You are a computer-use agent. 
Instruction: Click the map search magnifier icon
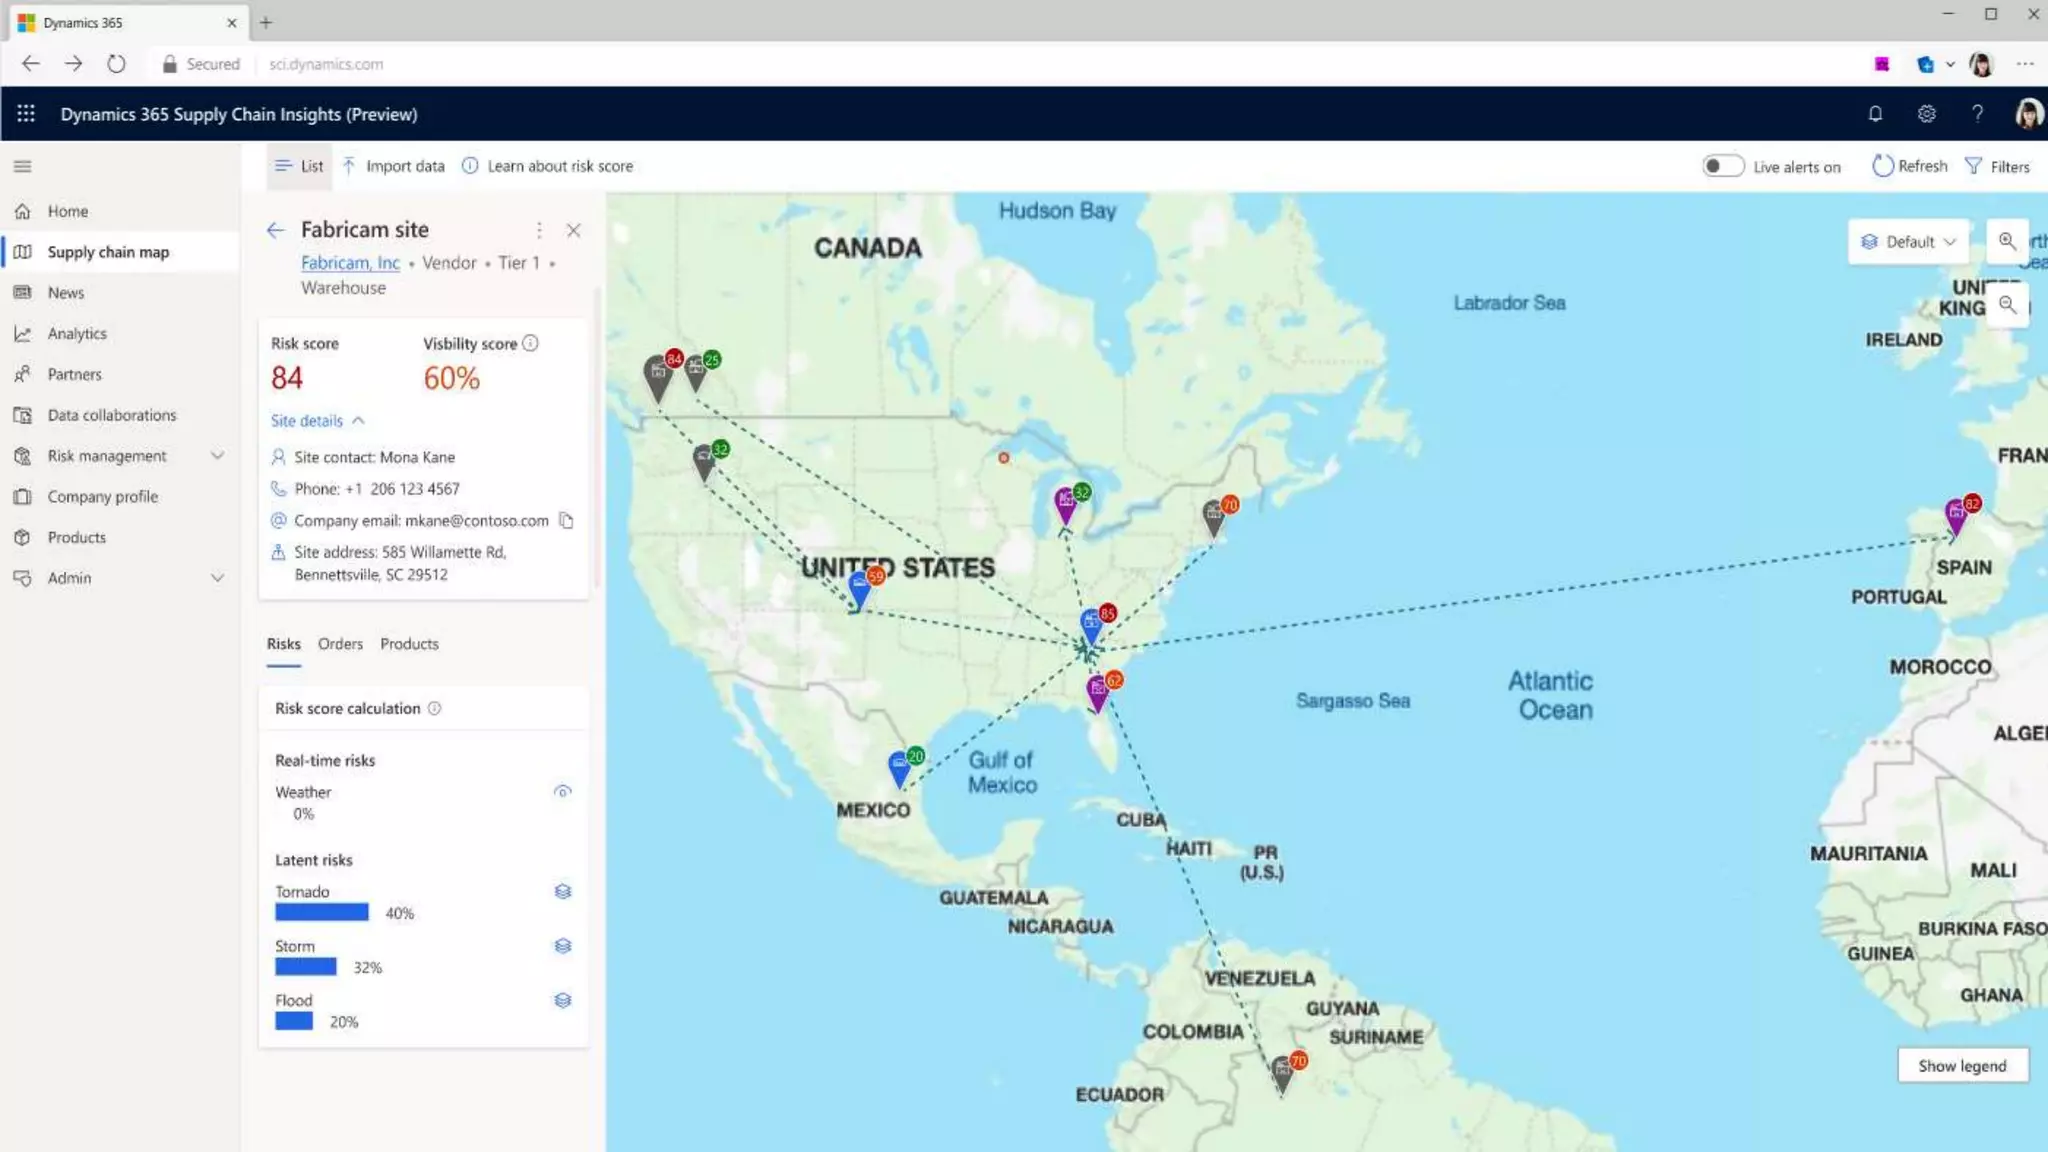click(x=2006, y=241)
